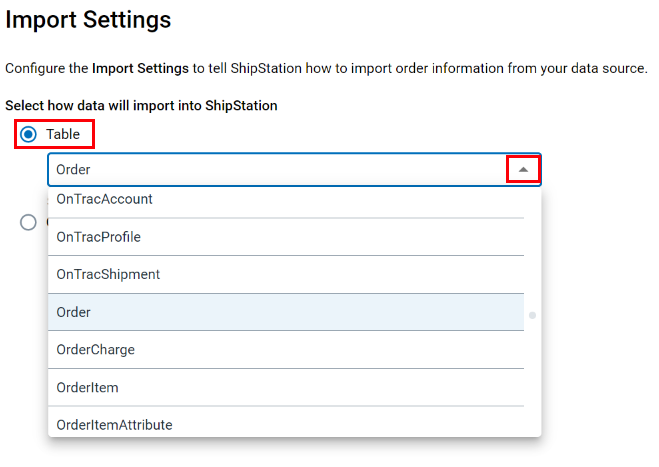This screenshot has height=467, width=659.
Task: Choose OrderItem from the list
Action: point(286,388)
